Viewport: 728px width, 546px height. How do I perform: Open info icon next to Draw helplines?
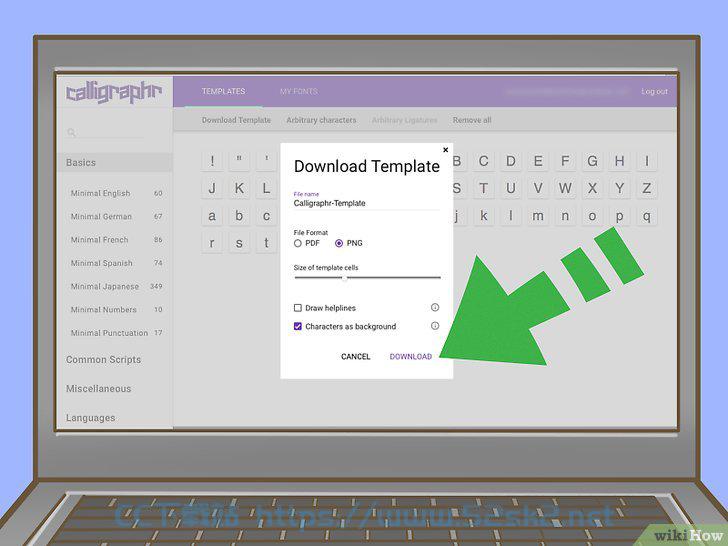[435, 307]
